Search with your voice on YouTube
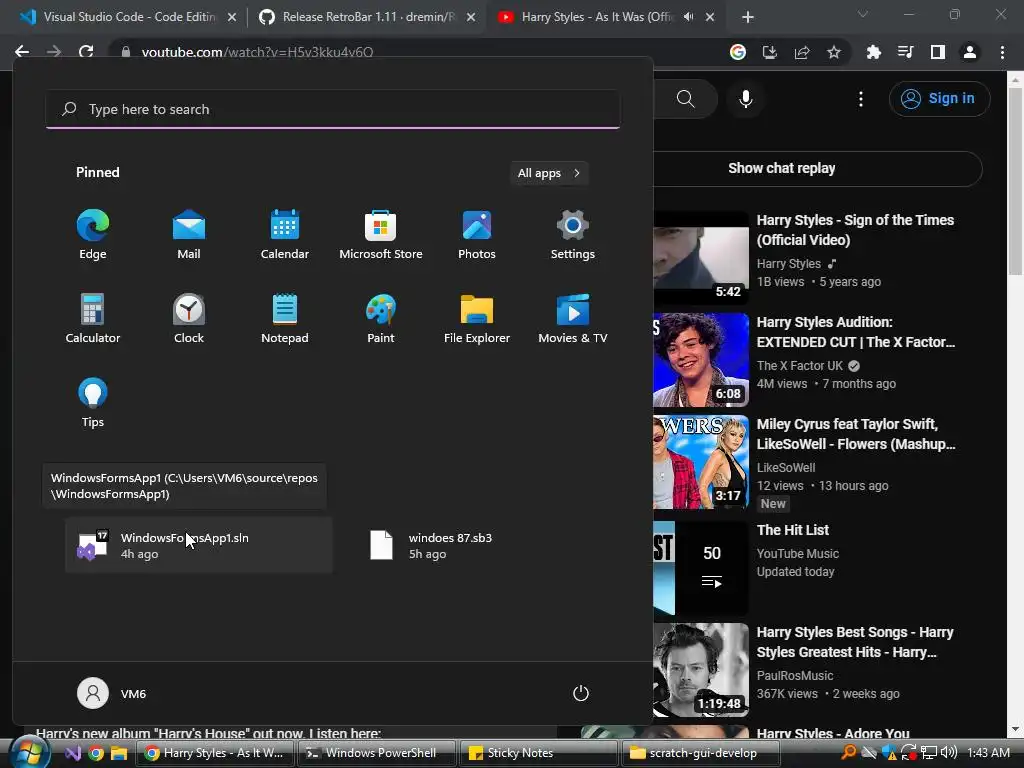1024x768 pixels. pos(746,99)
